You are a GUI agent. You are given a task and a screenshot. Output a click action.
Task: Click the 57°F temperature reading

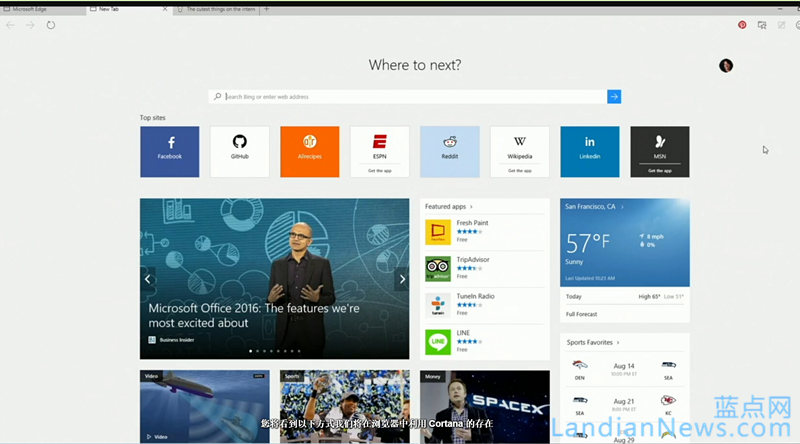[588, 243]
